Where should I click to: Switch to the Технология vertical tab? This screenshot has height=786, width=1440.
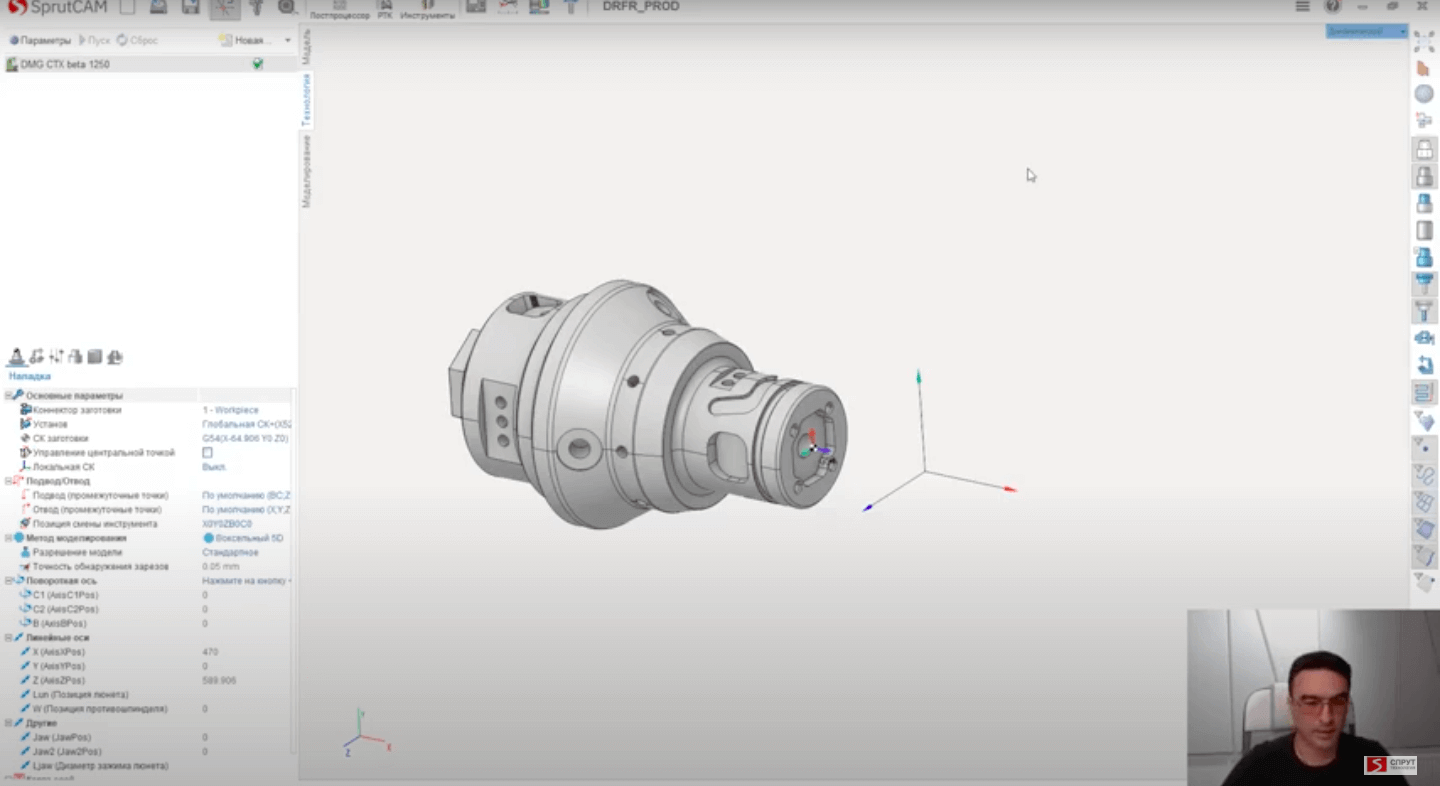pyautogui.click(x=307, y=99)
